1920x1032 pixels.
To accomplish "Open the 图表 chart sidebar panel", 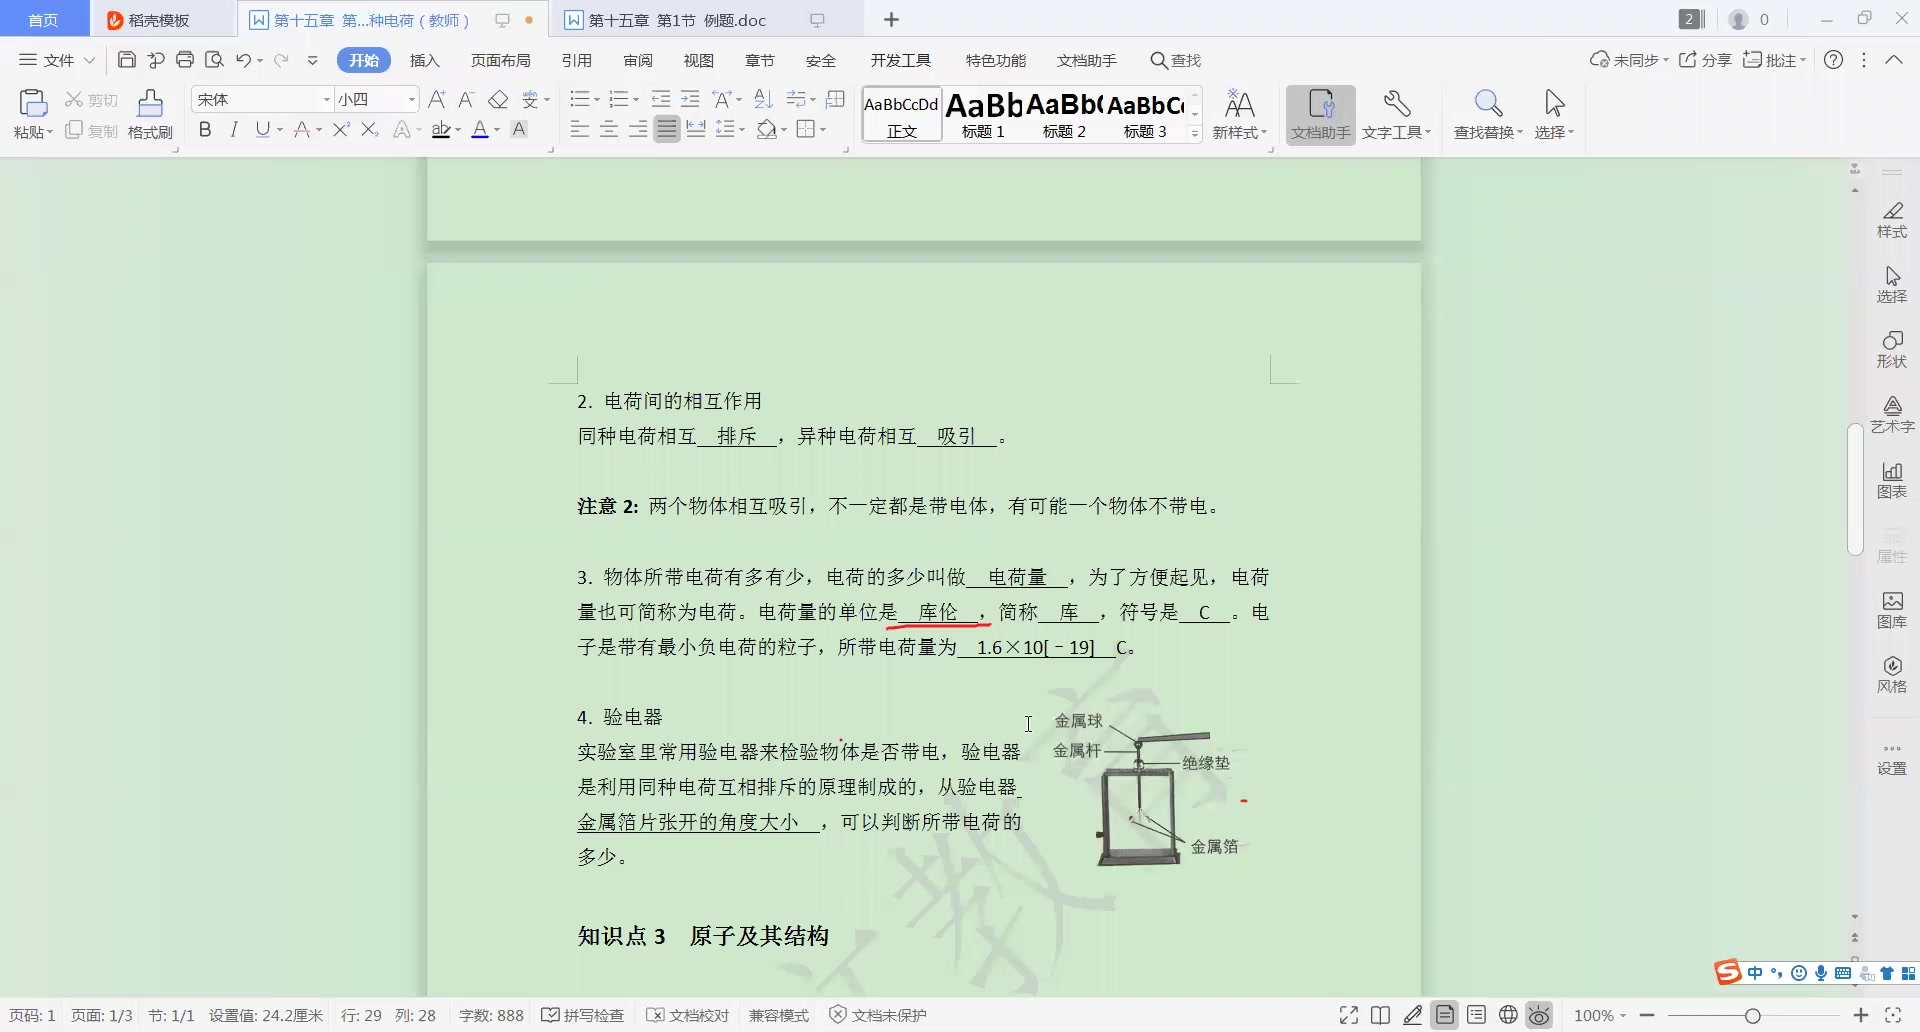I will point(1892,480).
